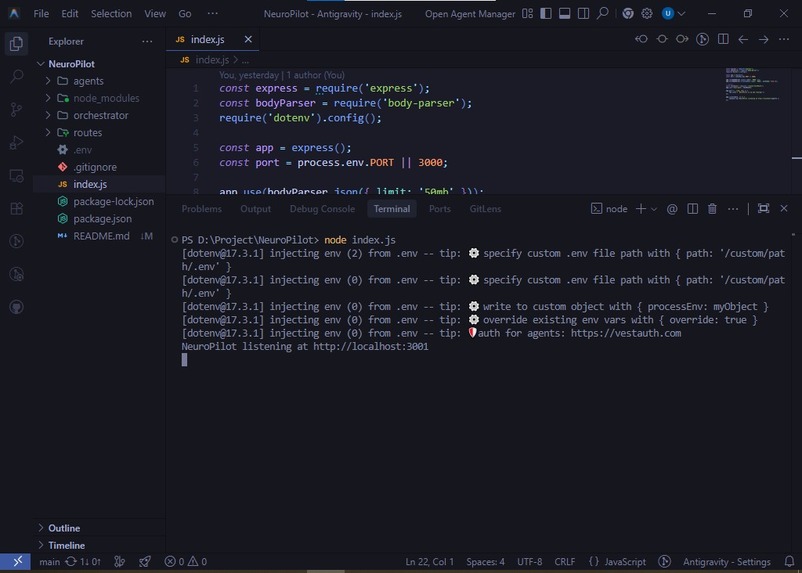Toggle file blame annotations icon
This screenshot has height=573, width=802.
pos(702,39)
